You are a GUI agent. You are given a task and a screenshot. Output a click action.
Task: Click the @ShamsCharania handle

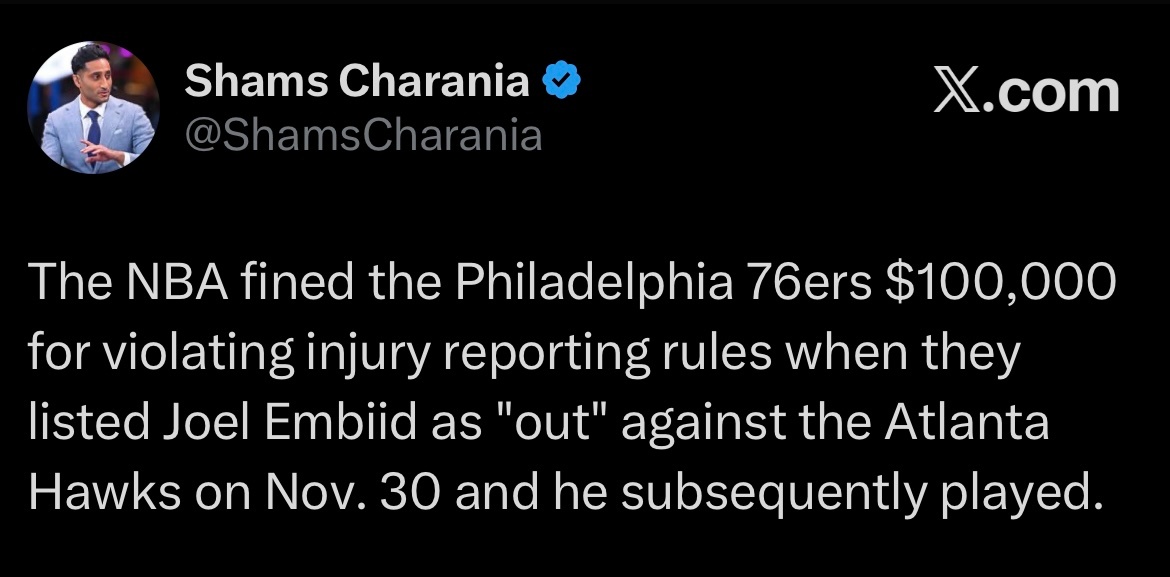(363, 131)
